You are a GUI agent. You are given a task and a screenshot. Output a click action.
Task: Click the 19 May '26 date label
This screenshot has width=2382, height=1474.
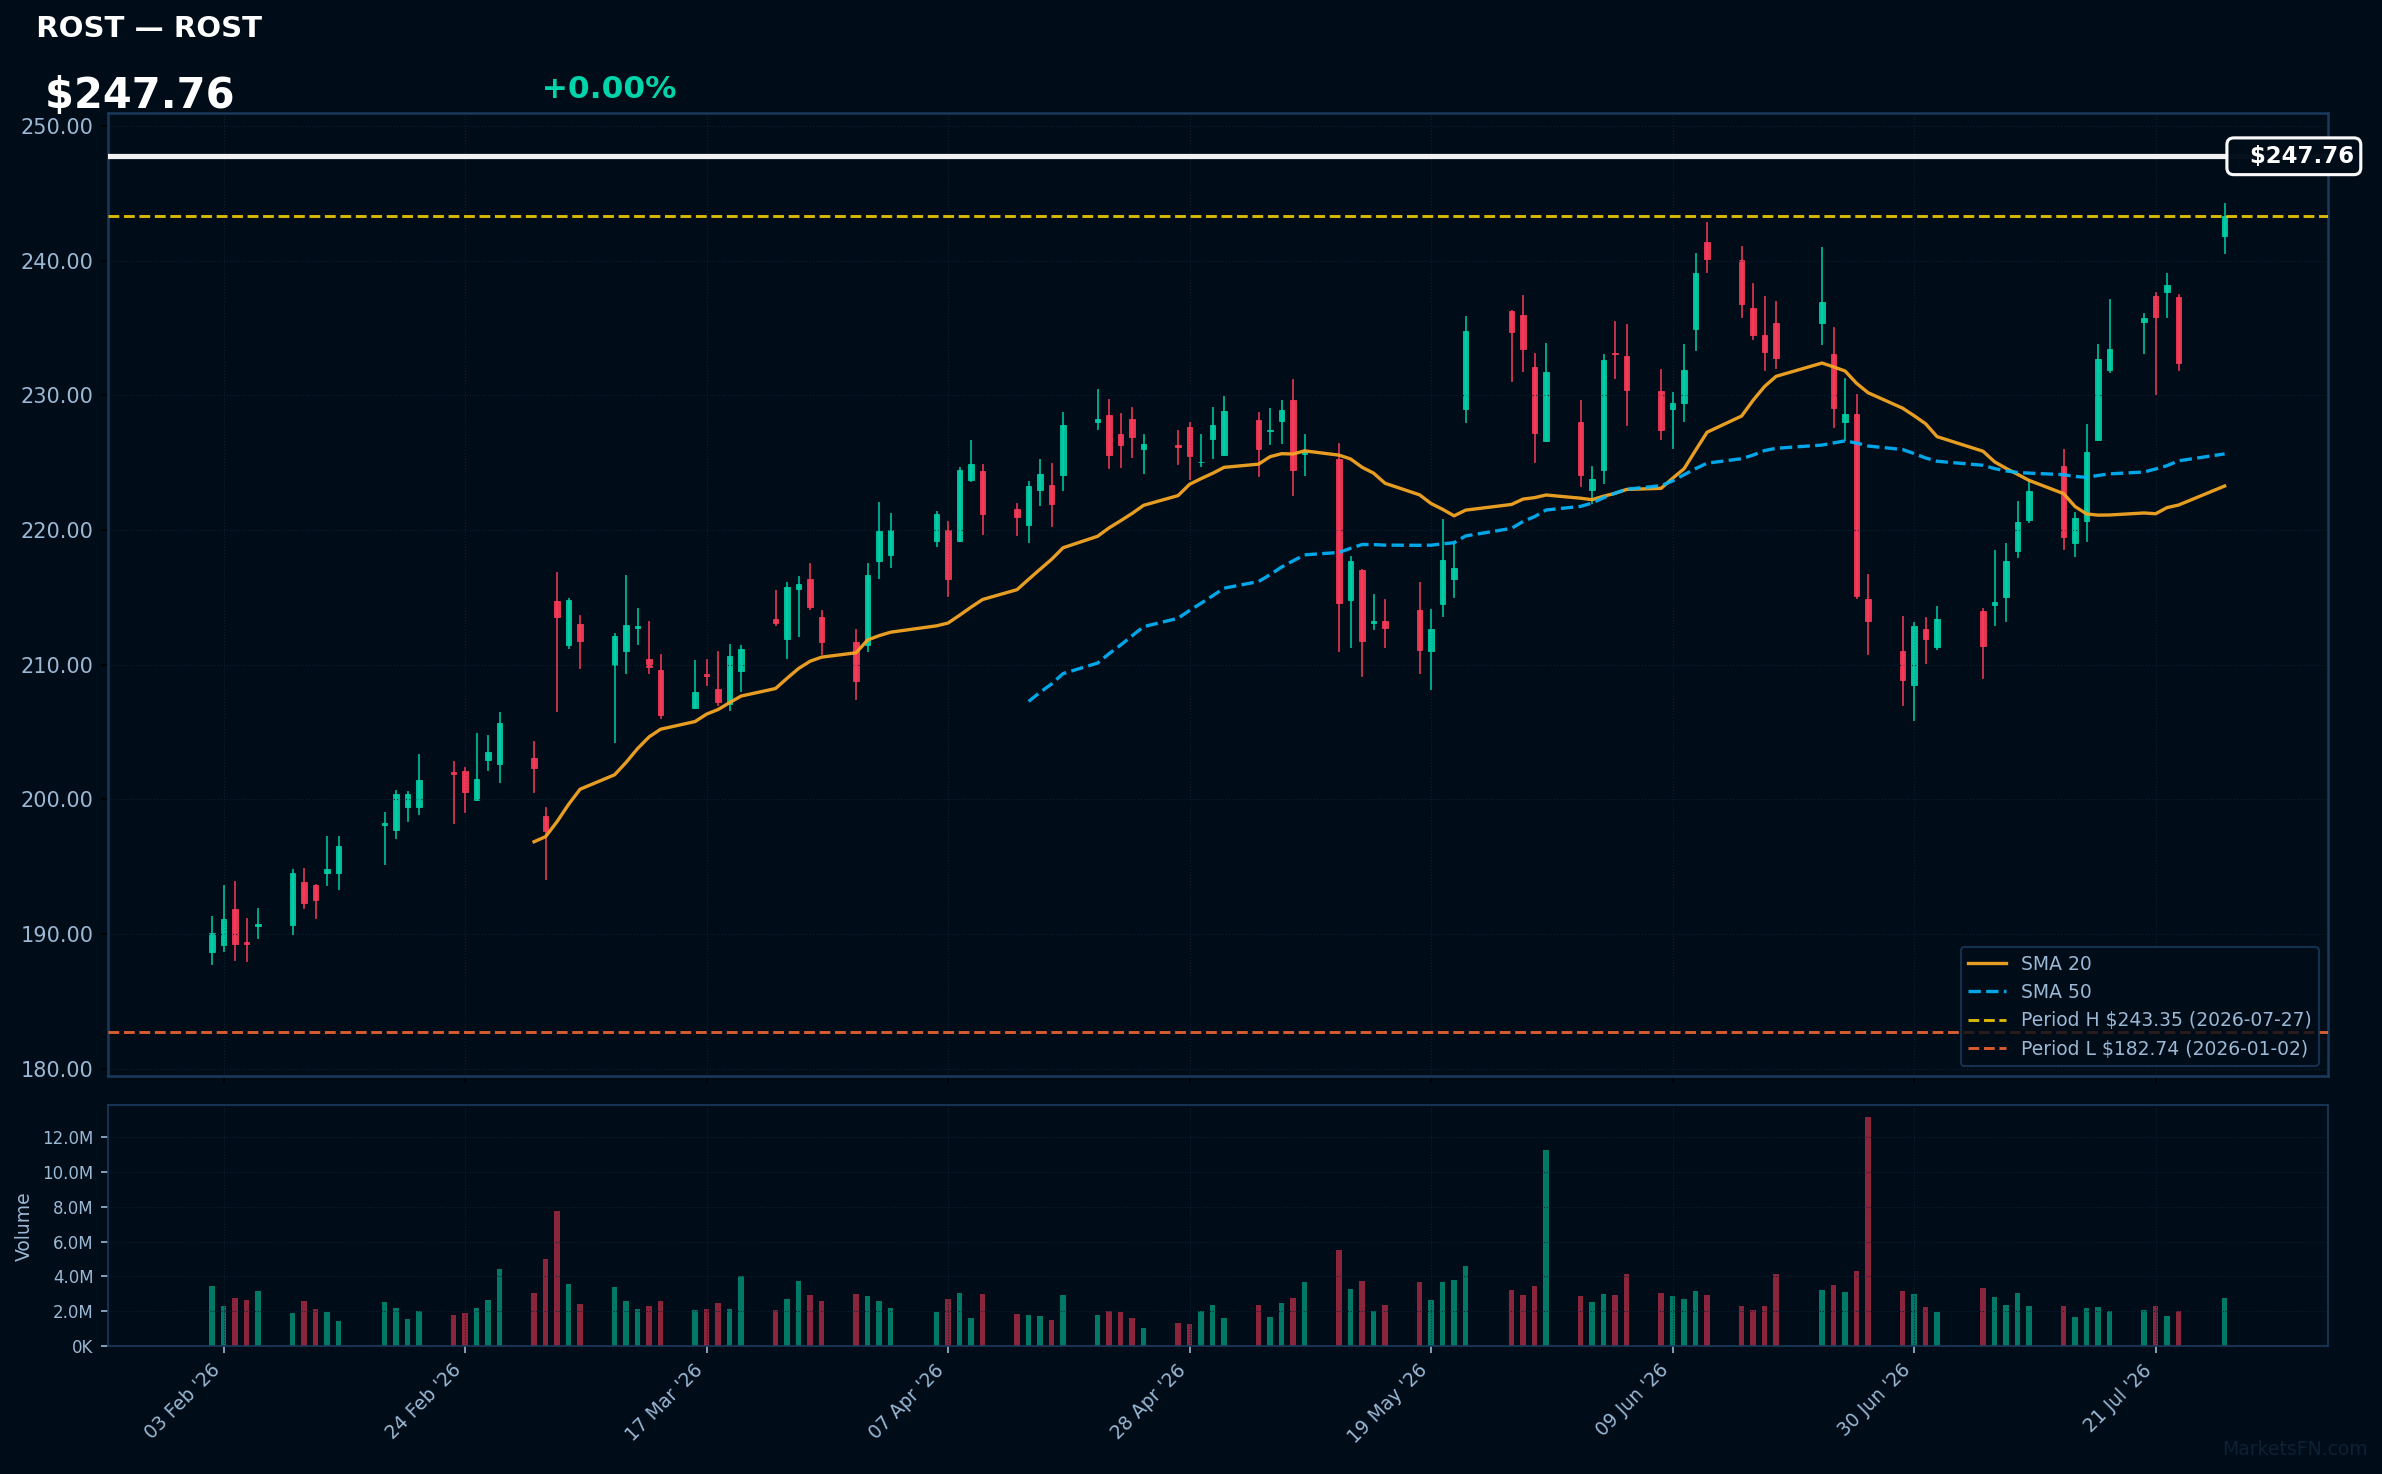[x=1386, y=1403]
